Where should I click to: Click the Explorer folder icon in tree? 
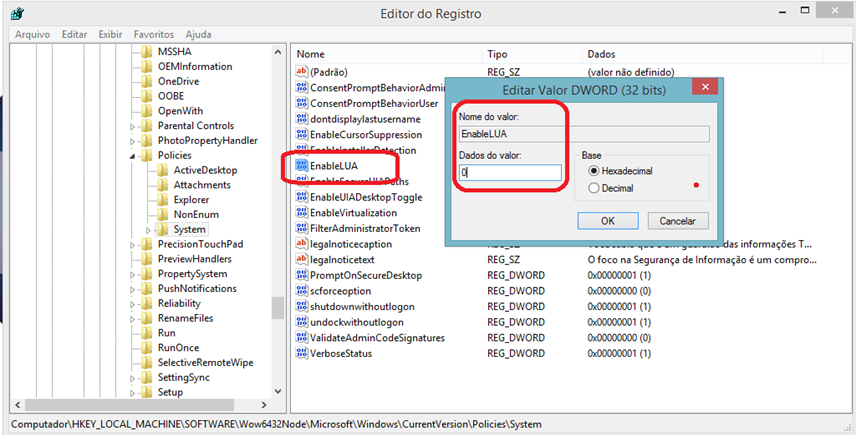click(x=162, y=200)
